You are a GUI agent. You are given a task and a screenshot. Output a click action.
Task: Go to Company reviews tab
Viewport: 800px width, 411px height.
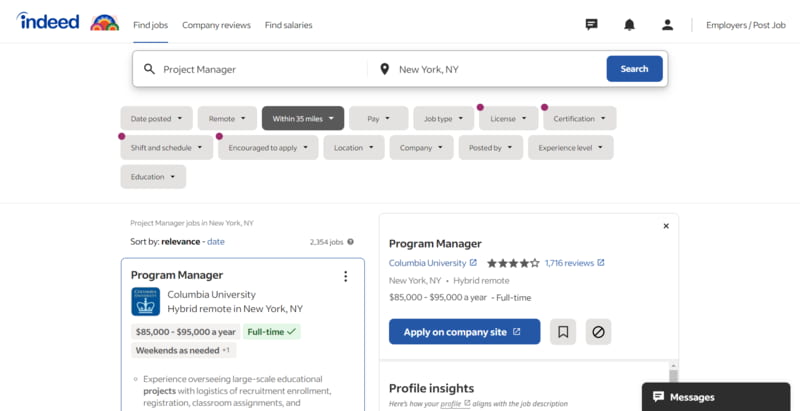click(x=216, y=25)
